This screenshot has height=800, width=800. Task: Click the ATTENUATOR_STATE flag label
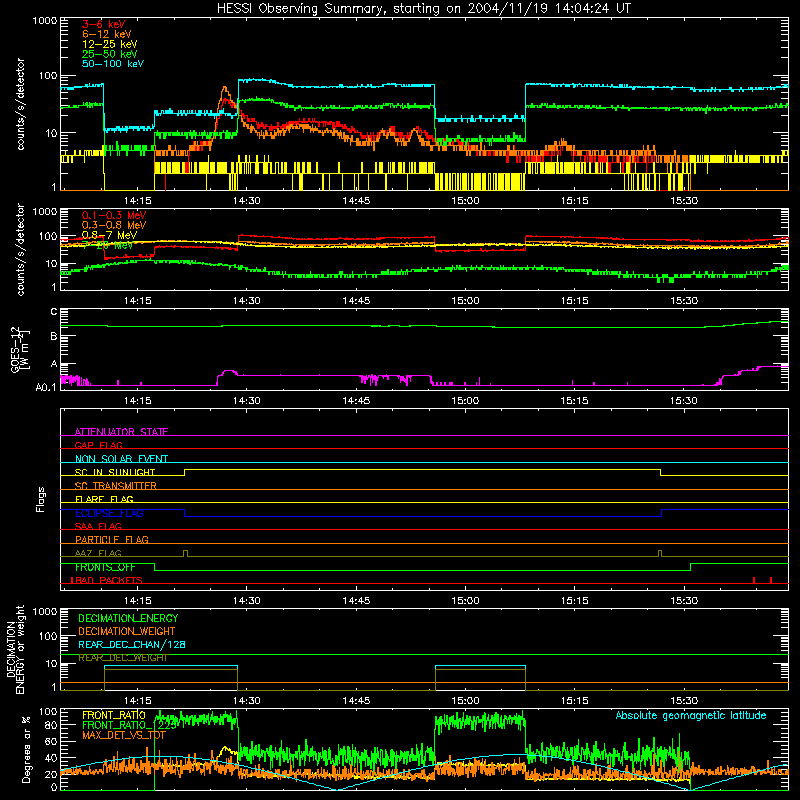121,432
